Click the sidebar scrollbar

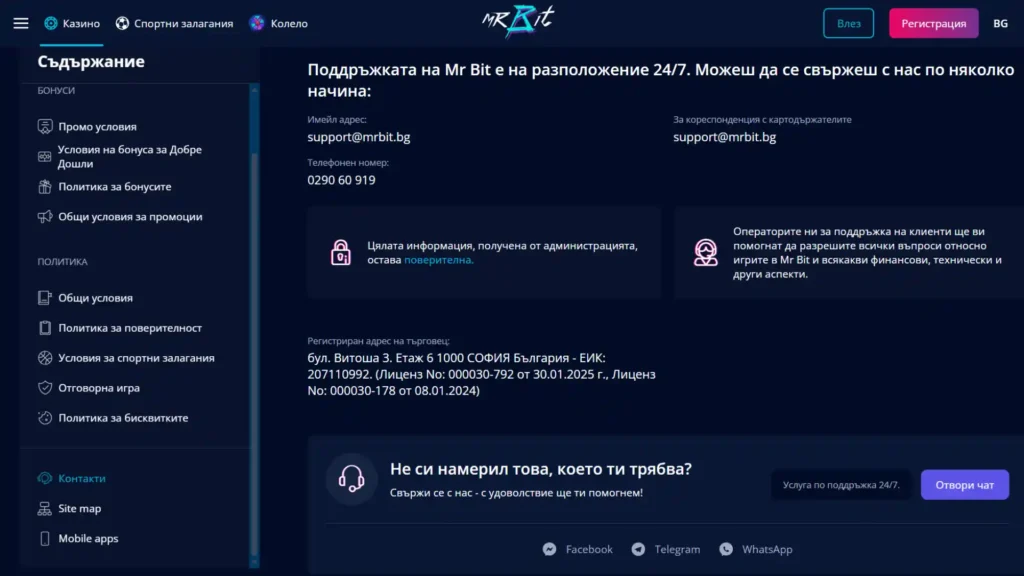pyautogui.click(x=255, y=327)
